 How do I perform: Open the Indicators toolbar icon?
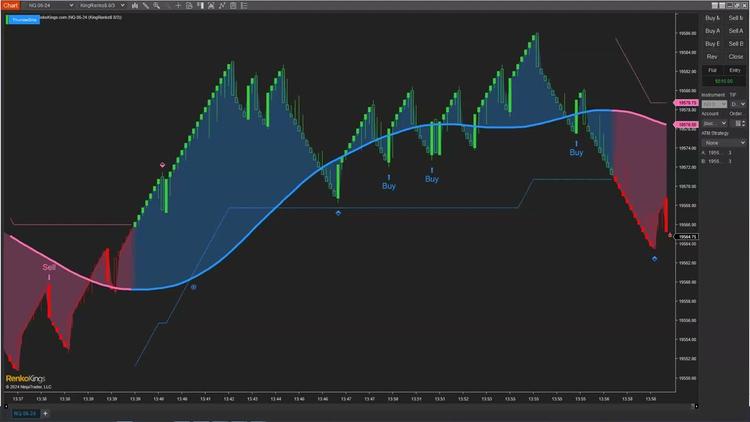(x=211, y=5)
